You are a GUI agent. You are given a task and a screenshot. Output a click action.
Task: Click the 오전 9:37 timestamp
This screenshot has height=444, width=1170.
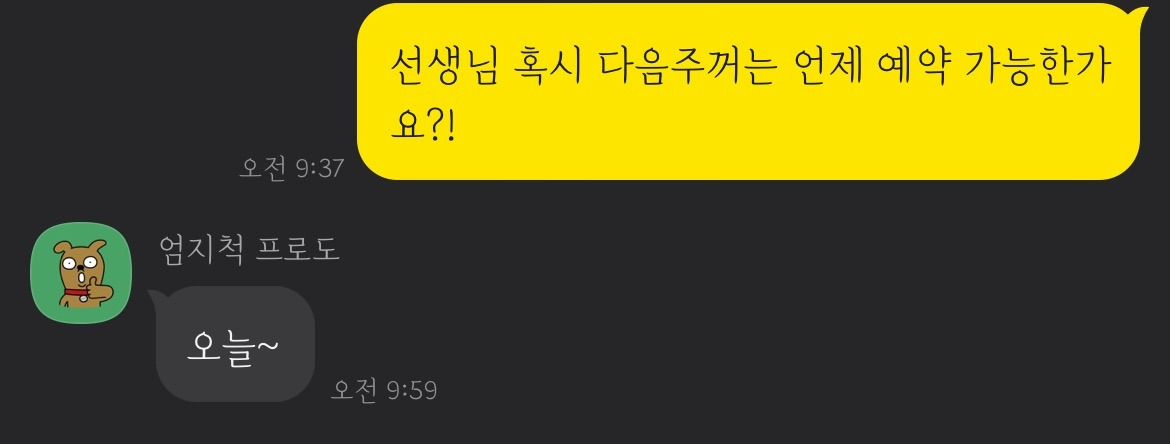[x=292, y=168]
